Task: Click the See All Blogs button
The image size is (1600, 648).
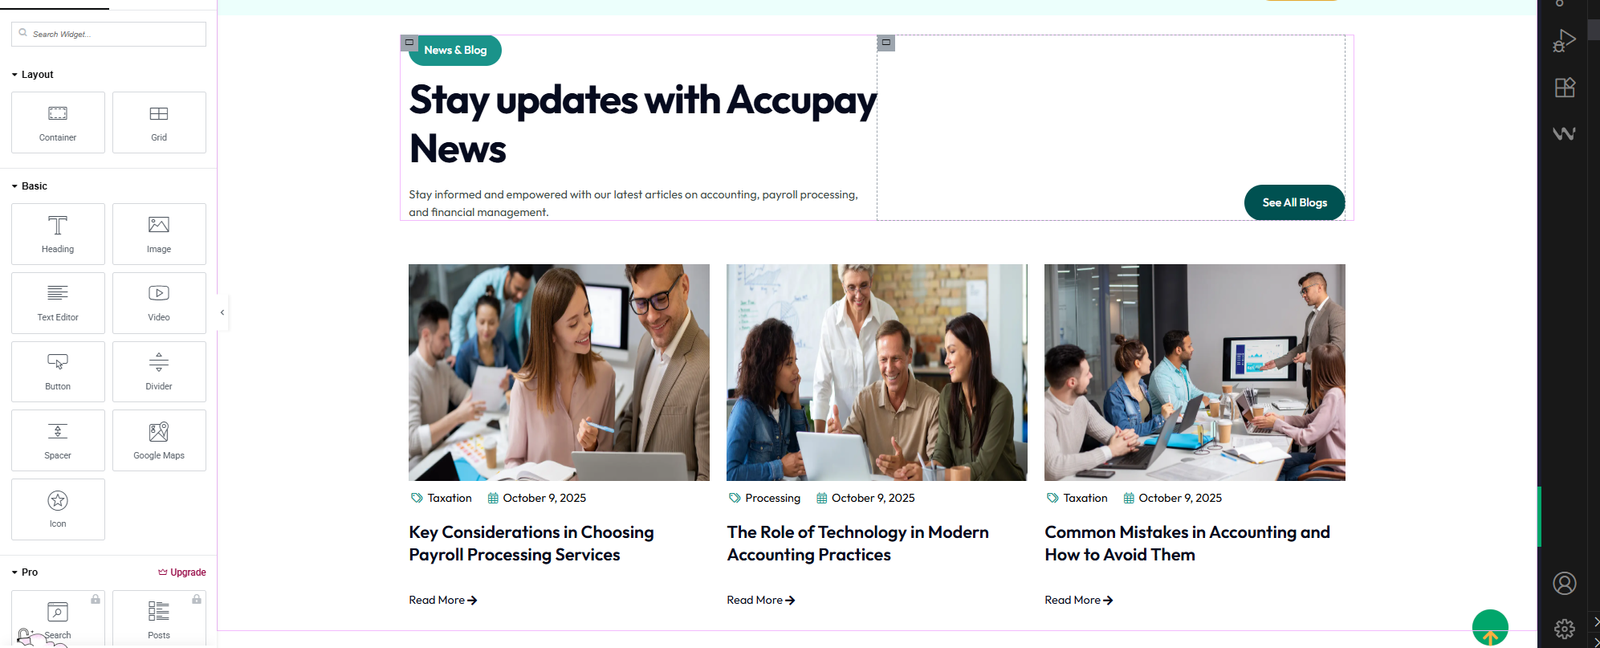Action: coord(1294,202)
